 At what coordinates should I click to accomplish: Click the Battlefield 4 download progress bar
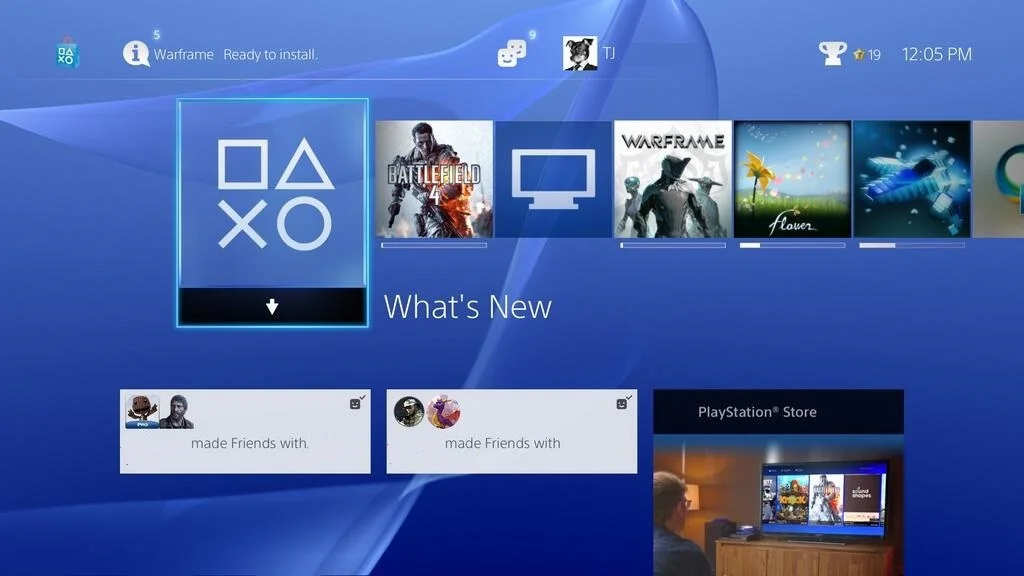point(434,246)
